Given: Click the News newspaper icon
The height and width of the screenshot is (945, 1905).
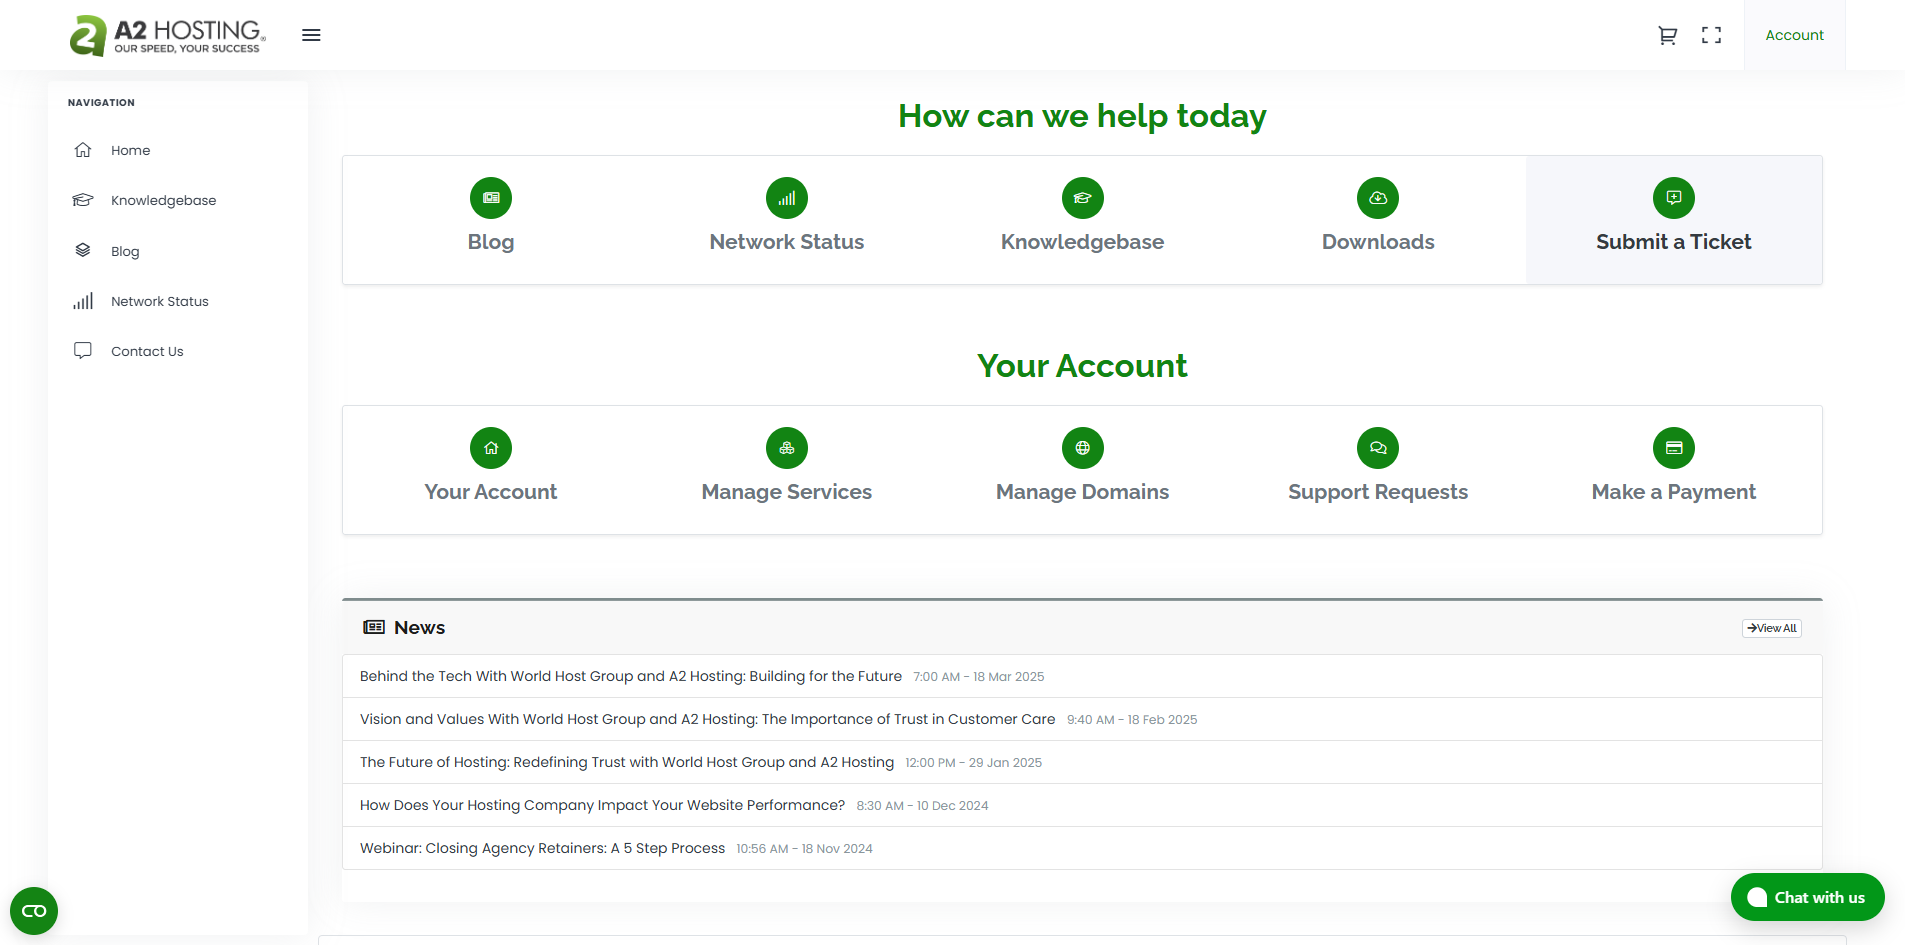Looking at the screenshot, I should point(374,627).
